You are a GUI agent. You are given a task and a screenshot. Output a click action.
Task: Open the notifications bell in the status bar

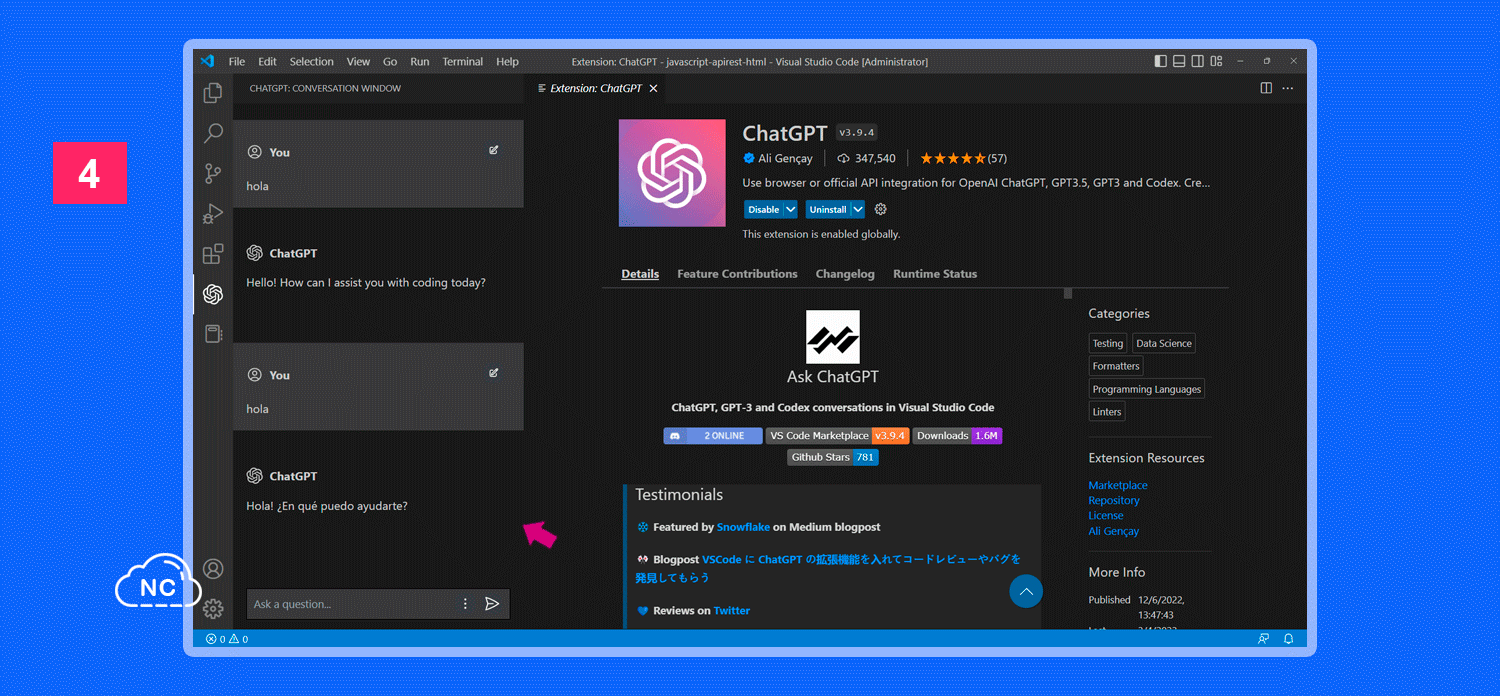1288,638
